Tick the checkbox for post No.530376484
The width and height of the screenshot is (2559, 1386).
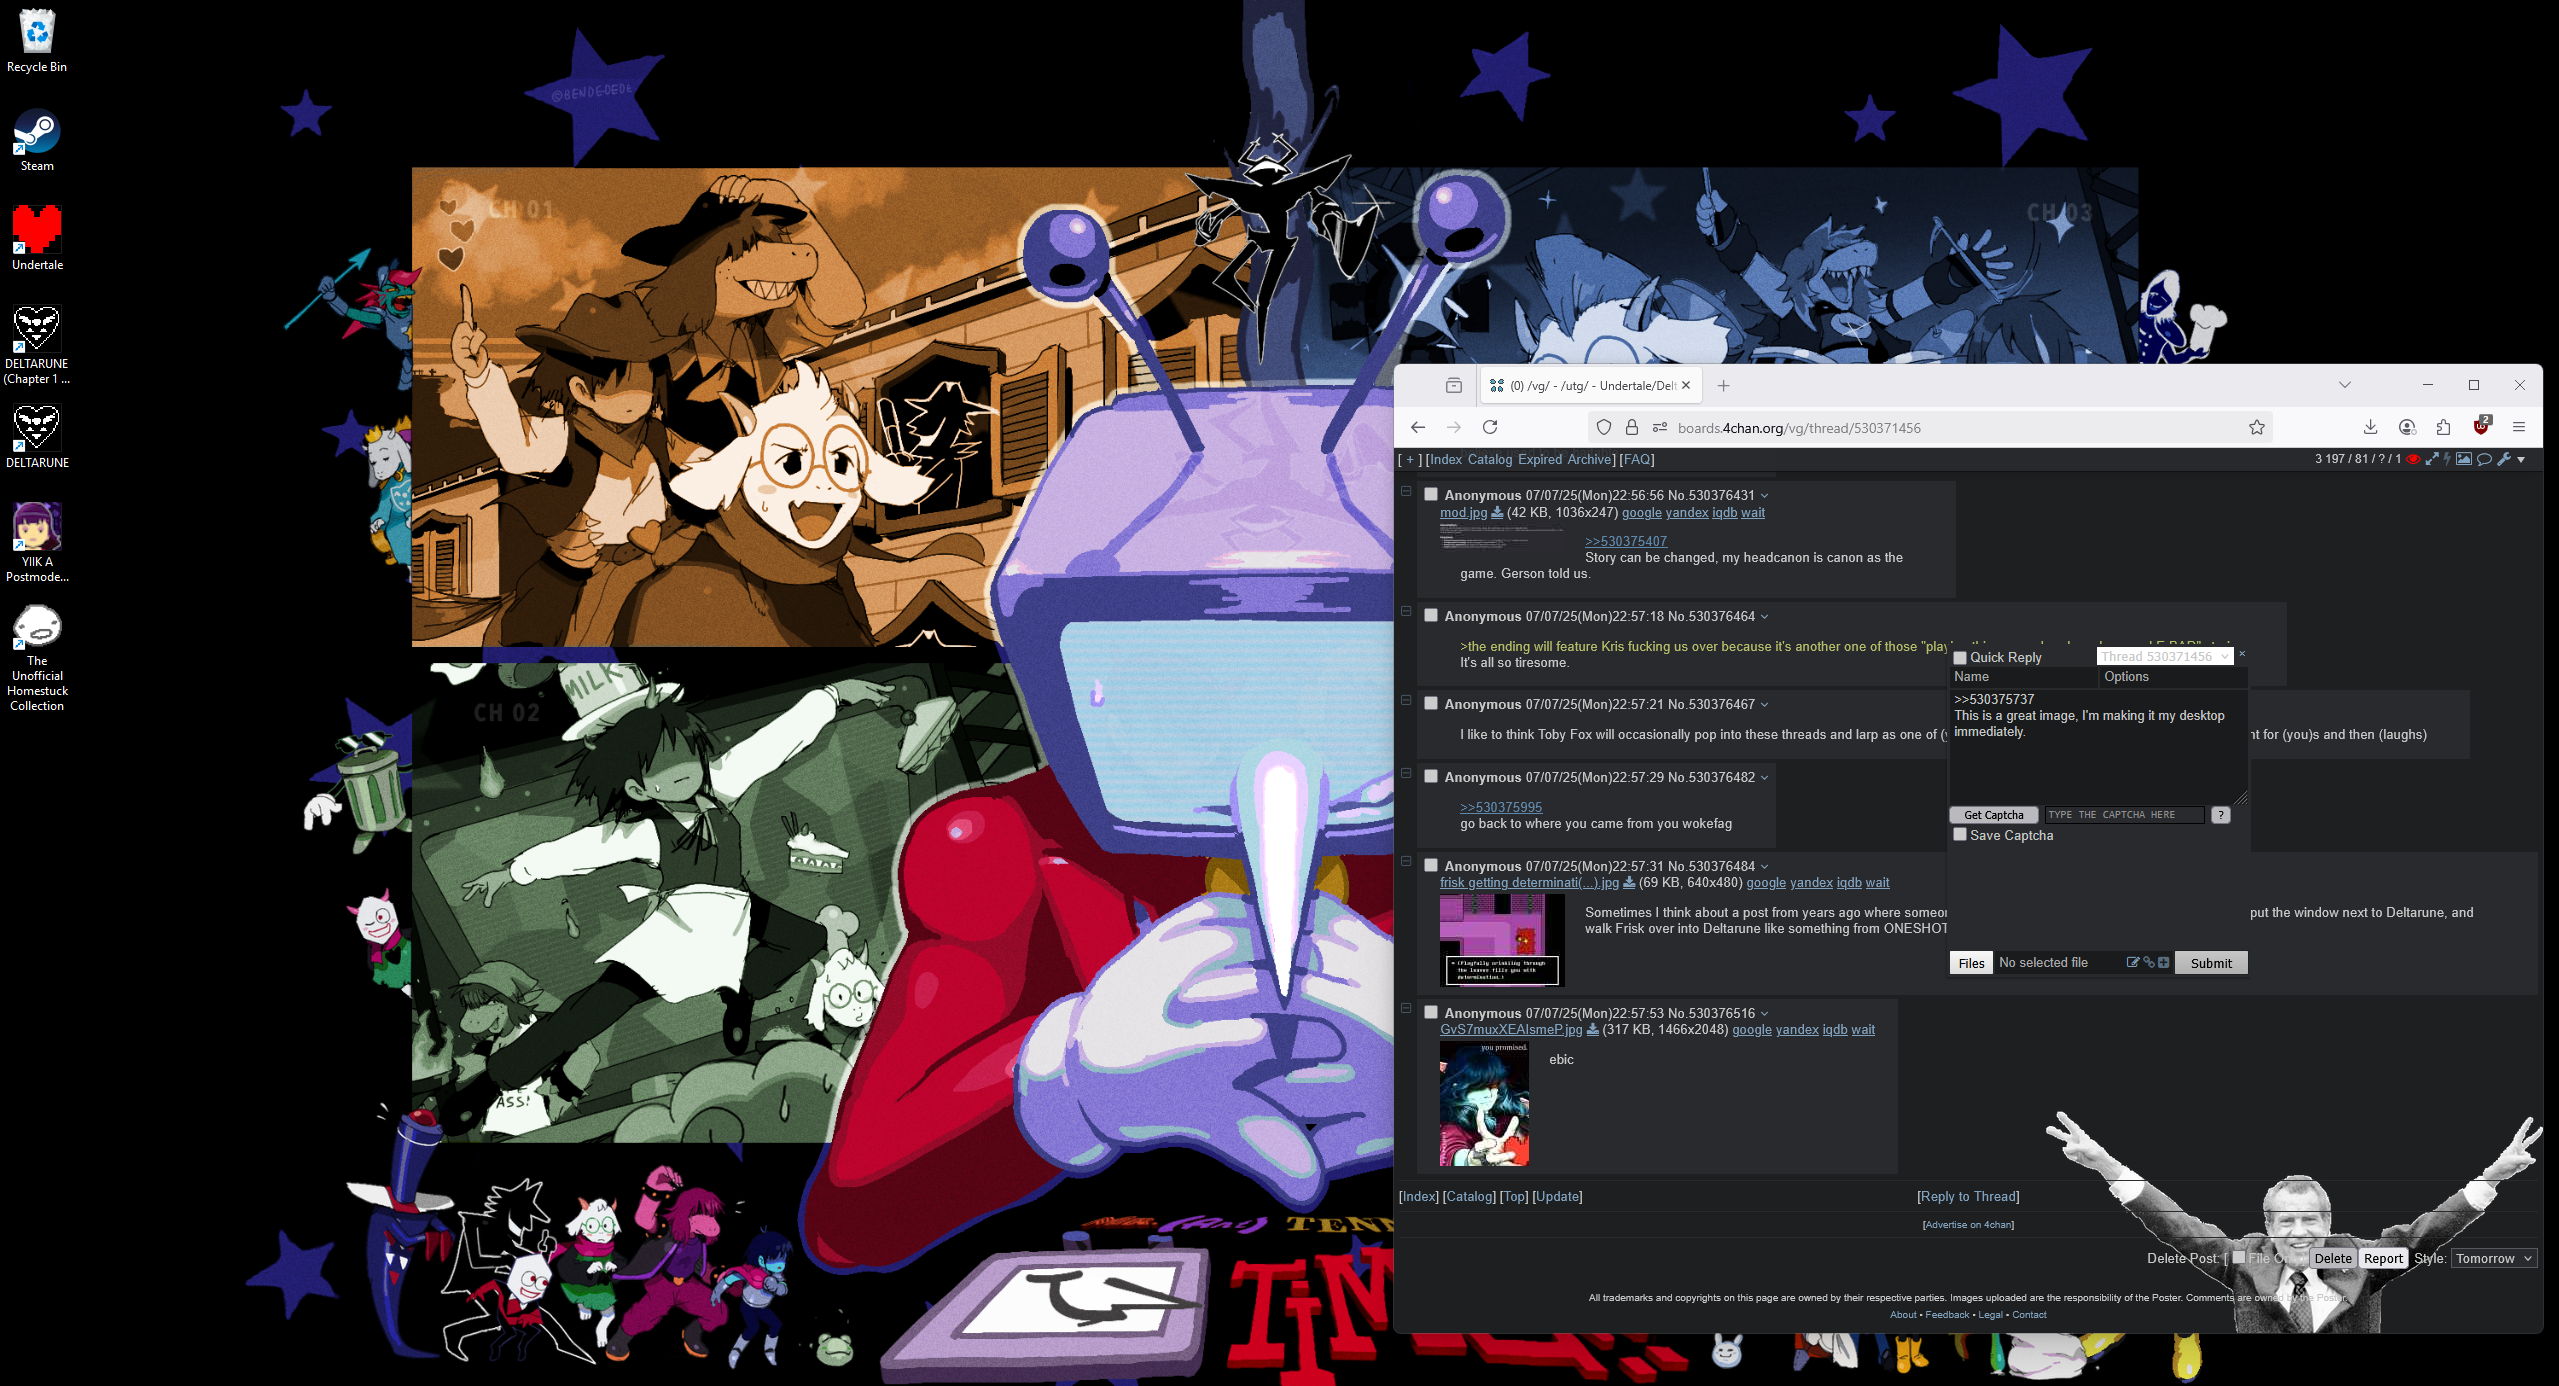1431,865
